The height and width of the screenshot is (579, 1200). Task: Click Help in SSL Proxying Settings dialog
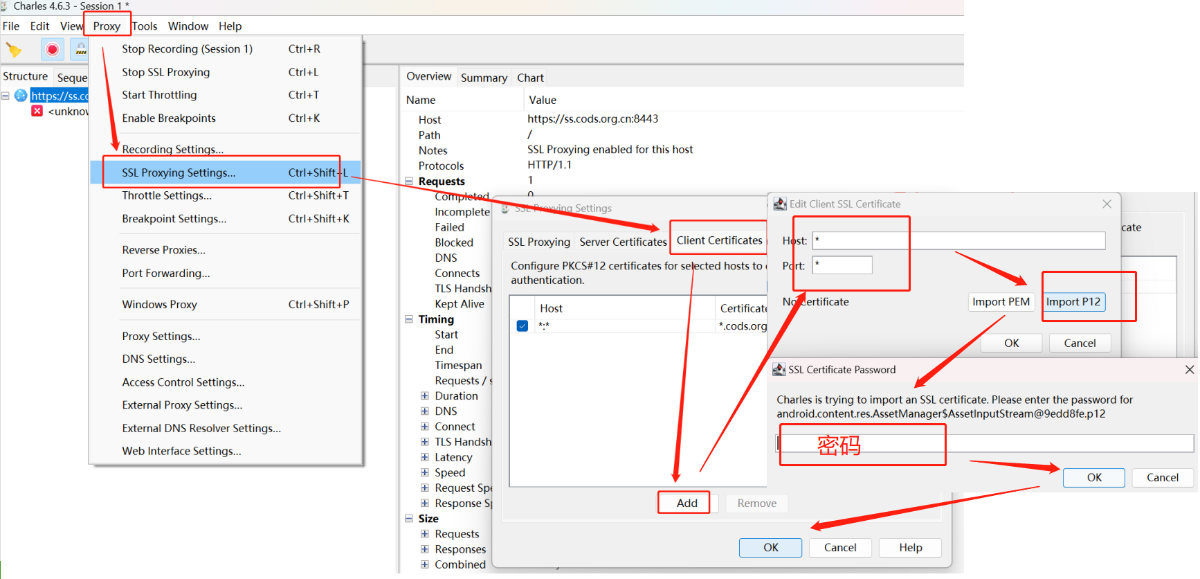910,547
